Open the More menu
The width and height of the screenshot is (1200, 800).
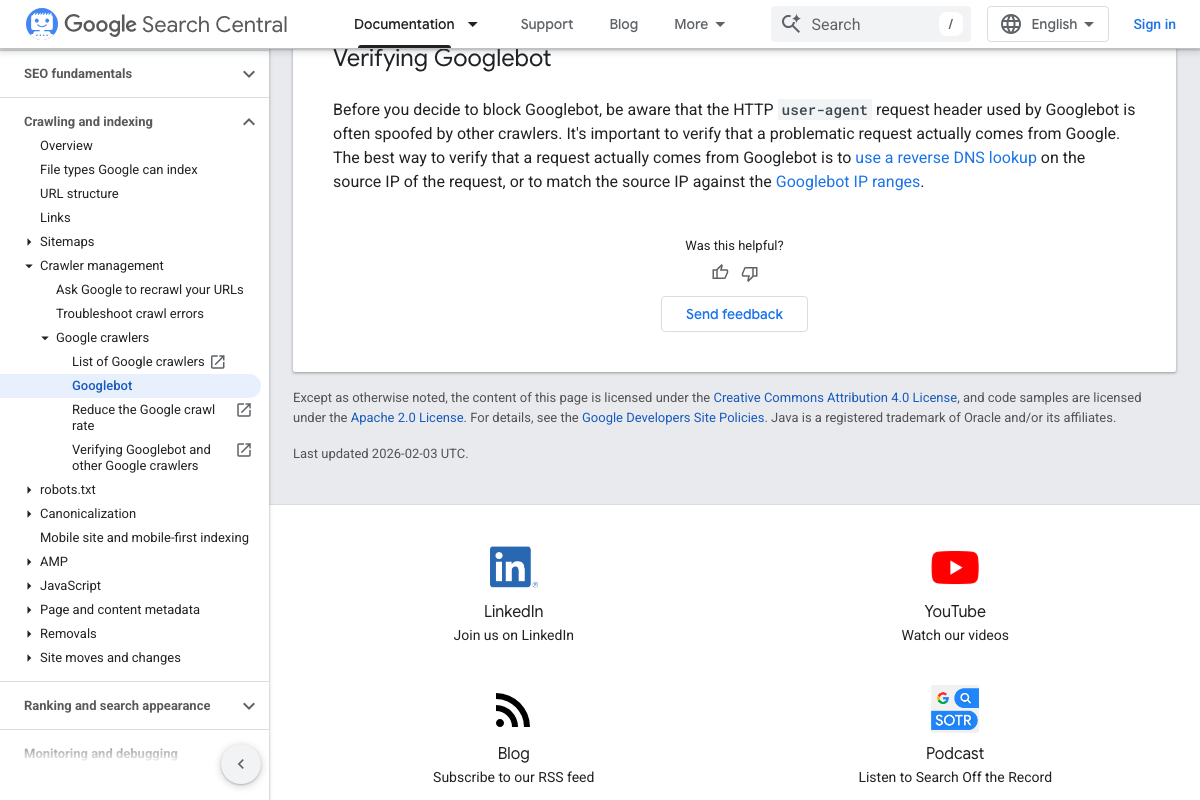[700, 24]
